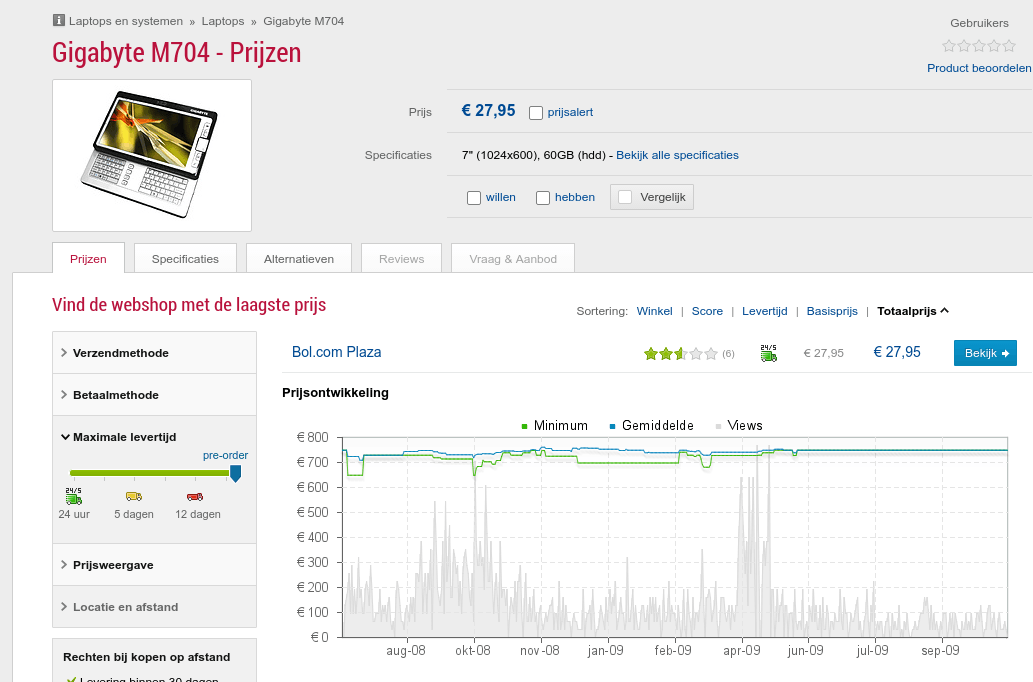The width and height of the screenshot is (1033, 682).
Task: Click the nov-08 axis label
Action: pos(540,650)
